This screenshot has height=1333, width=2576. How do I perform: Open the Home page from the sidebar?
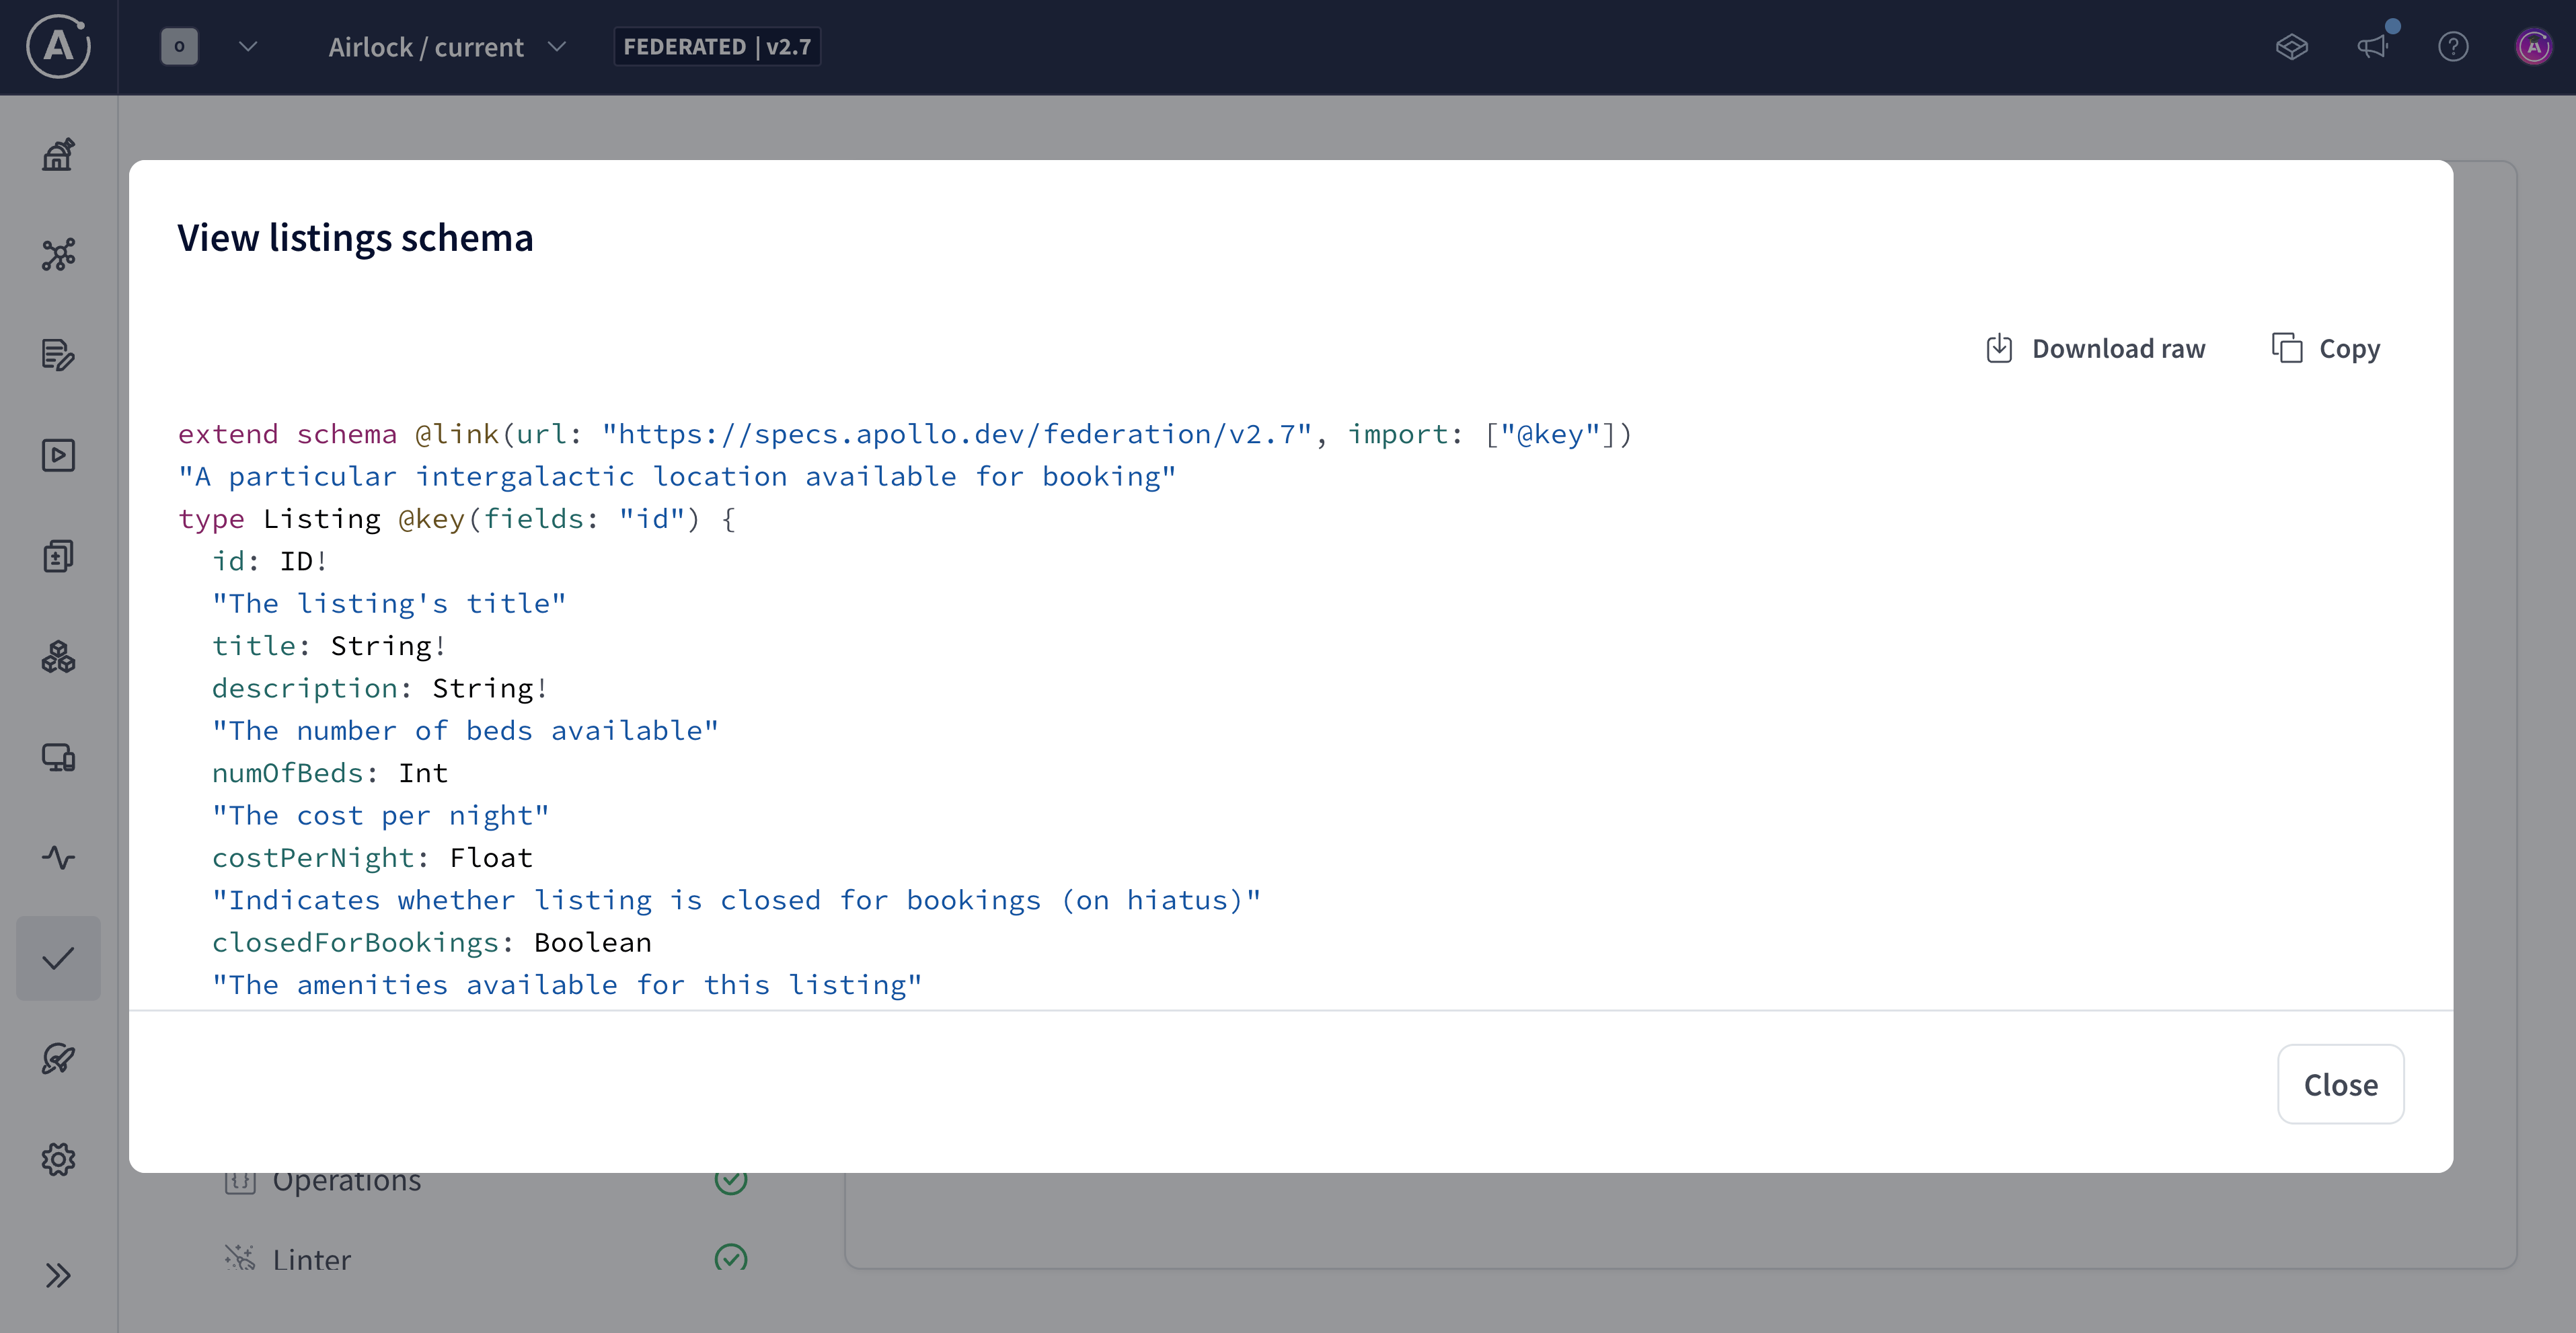pyautogui.click(x=58, y=154)
